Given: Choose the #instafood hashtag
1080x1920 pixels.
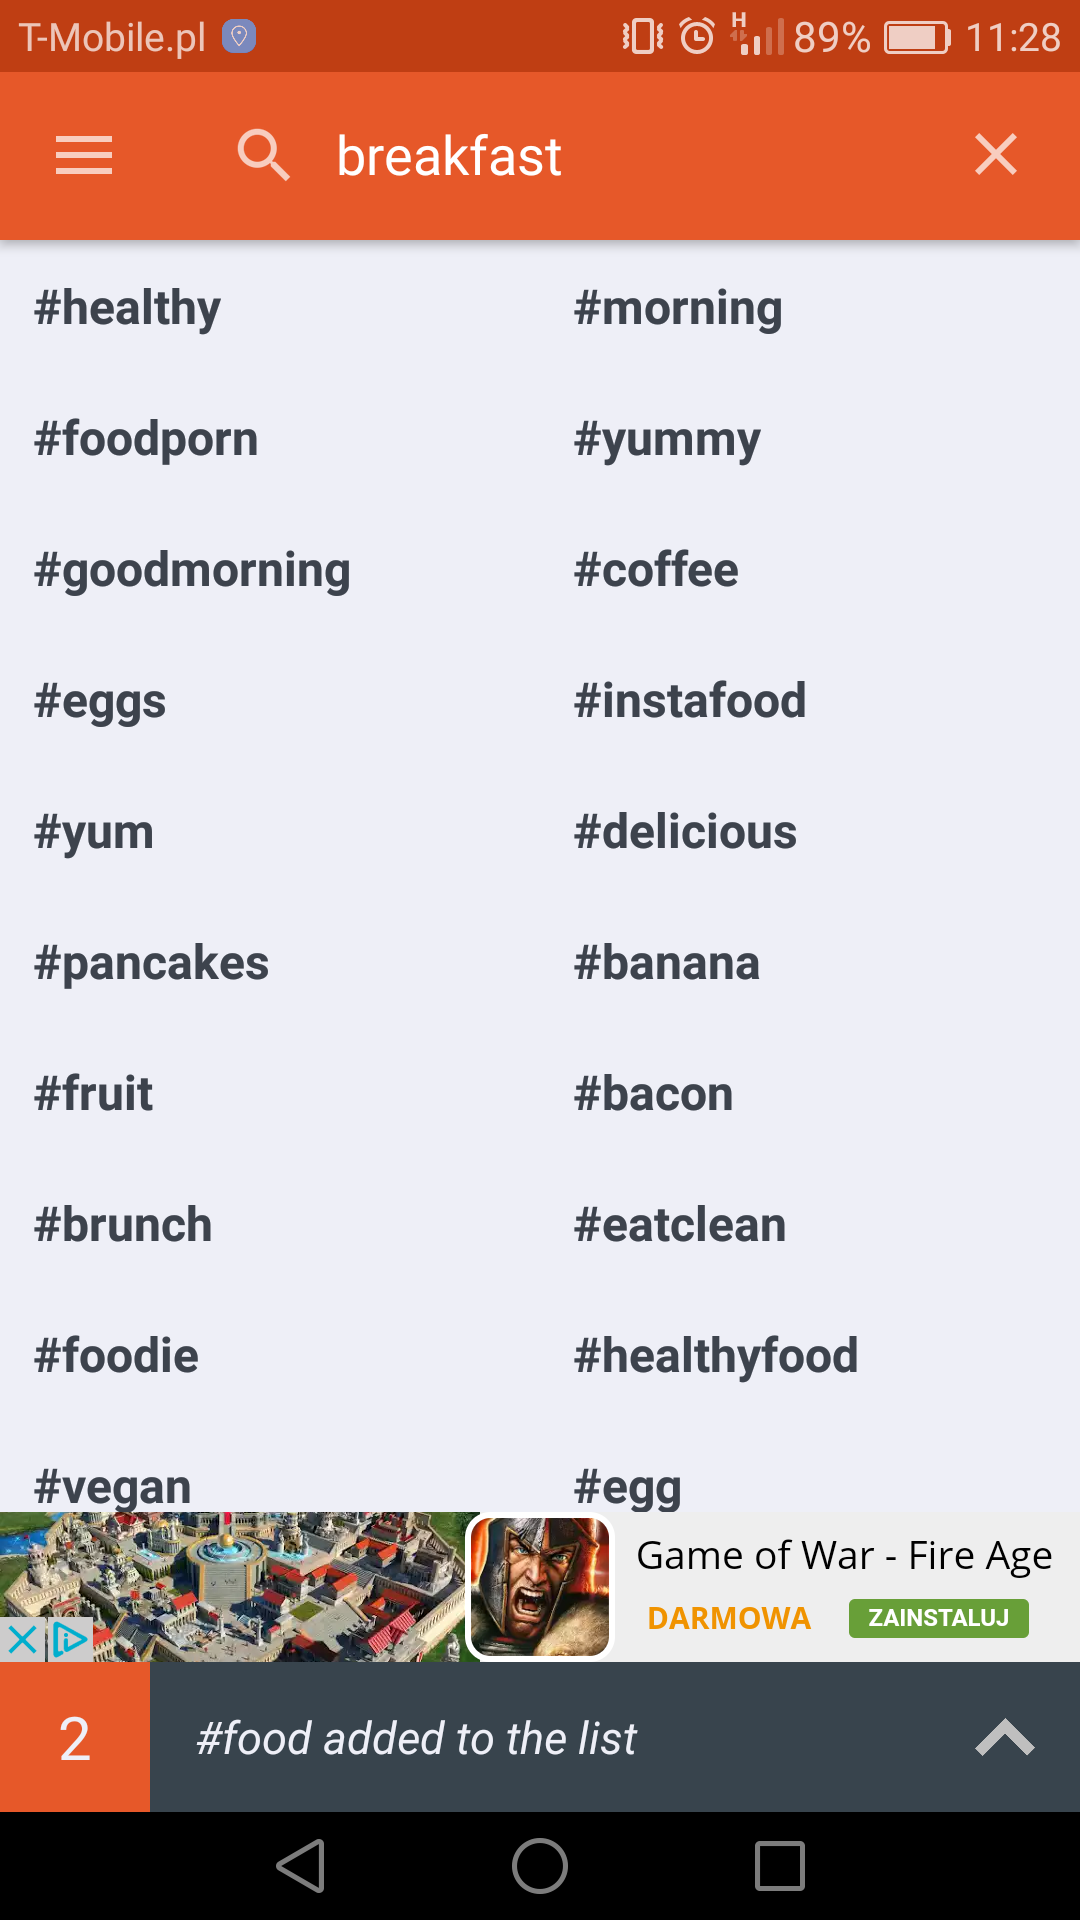Looking at the screenshot, I should pos(690,701).
